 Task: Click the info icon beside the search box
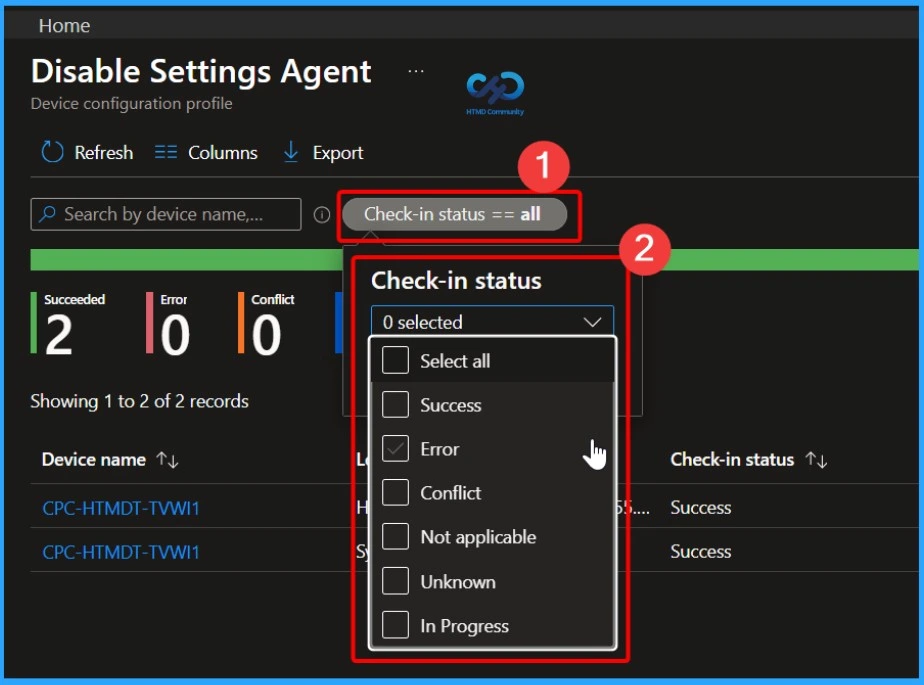click(x=322, y=213)
